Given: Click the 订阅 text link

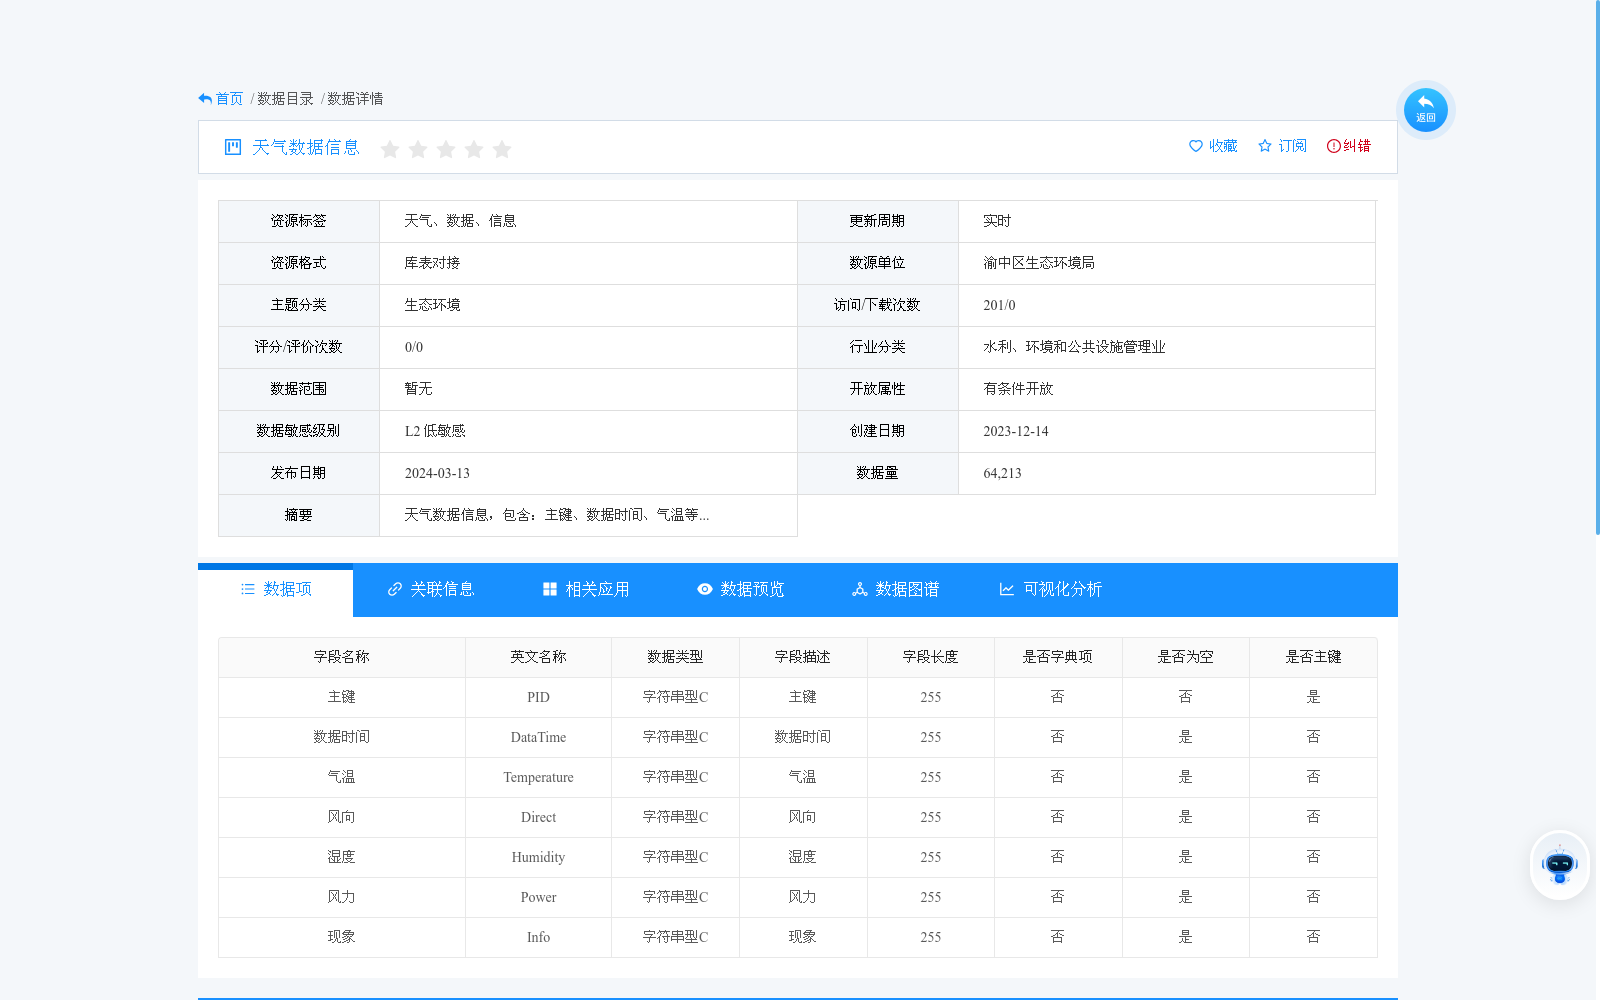Looking at the screenshot, I should coord(1293,146).
